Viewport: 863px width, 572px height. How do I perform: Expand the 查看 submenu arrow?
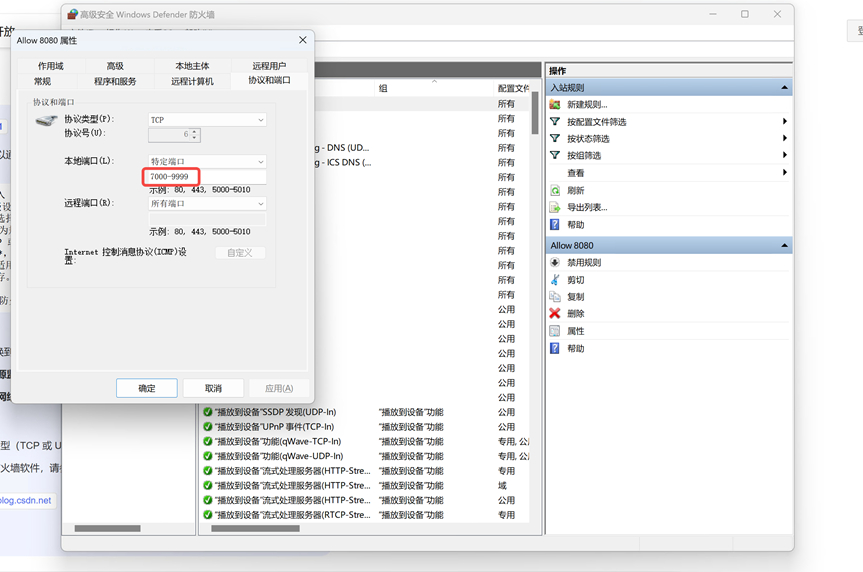click(784, 173)
